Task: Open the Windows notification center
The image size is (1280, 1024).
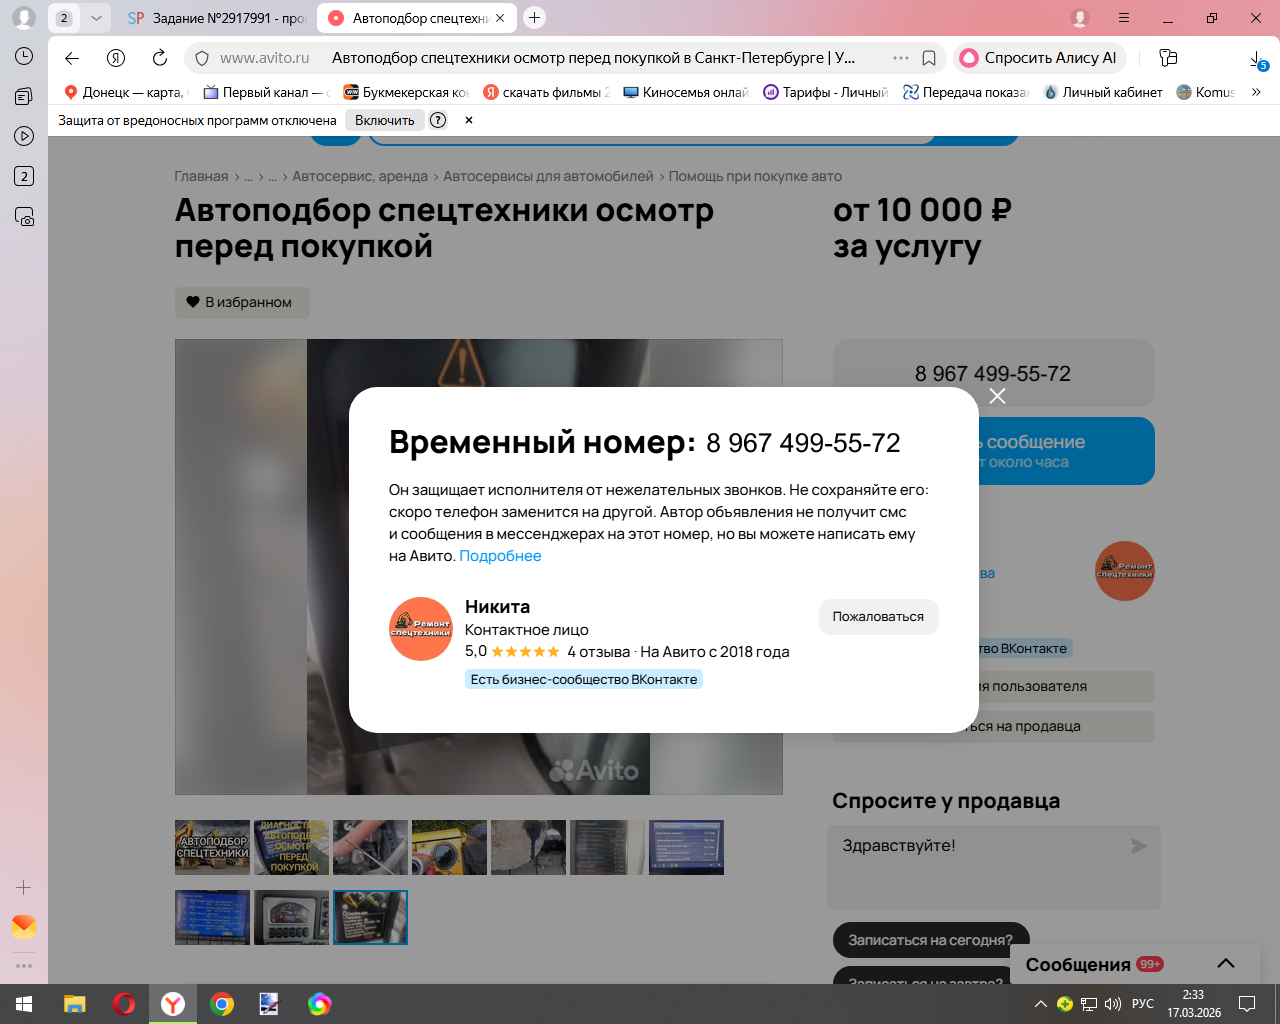Action: click(x=1247, y=1004)
